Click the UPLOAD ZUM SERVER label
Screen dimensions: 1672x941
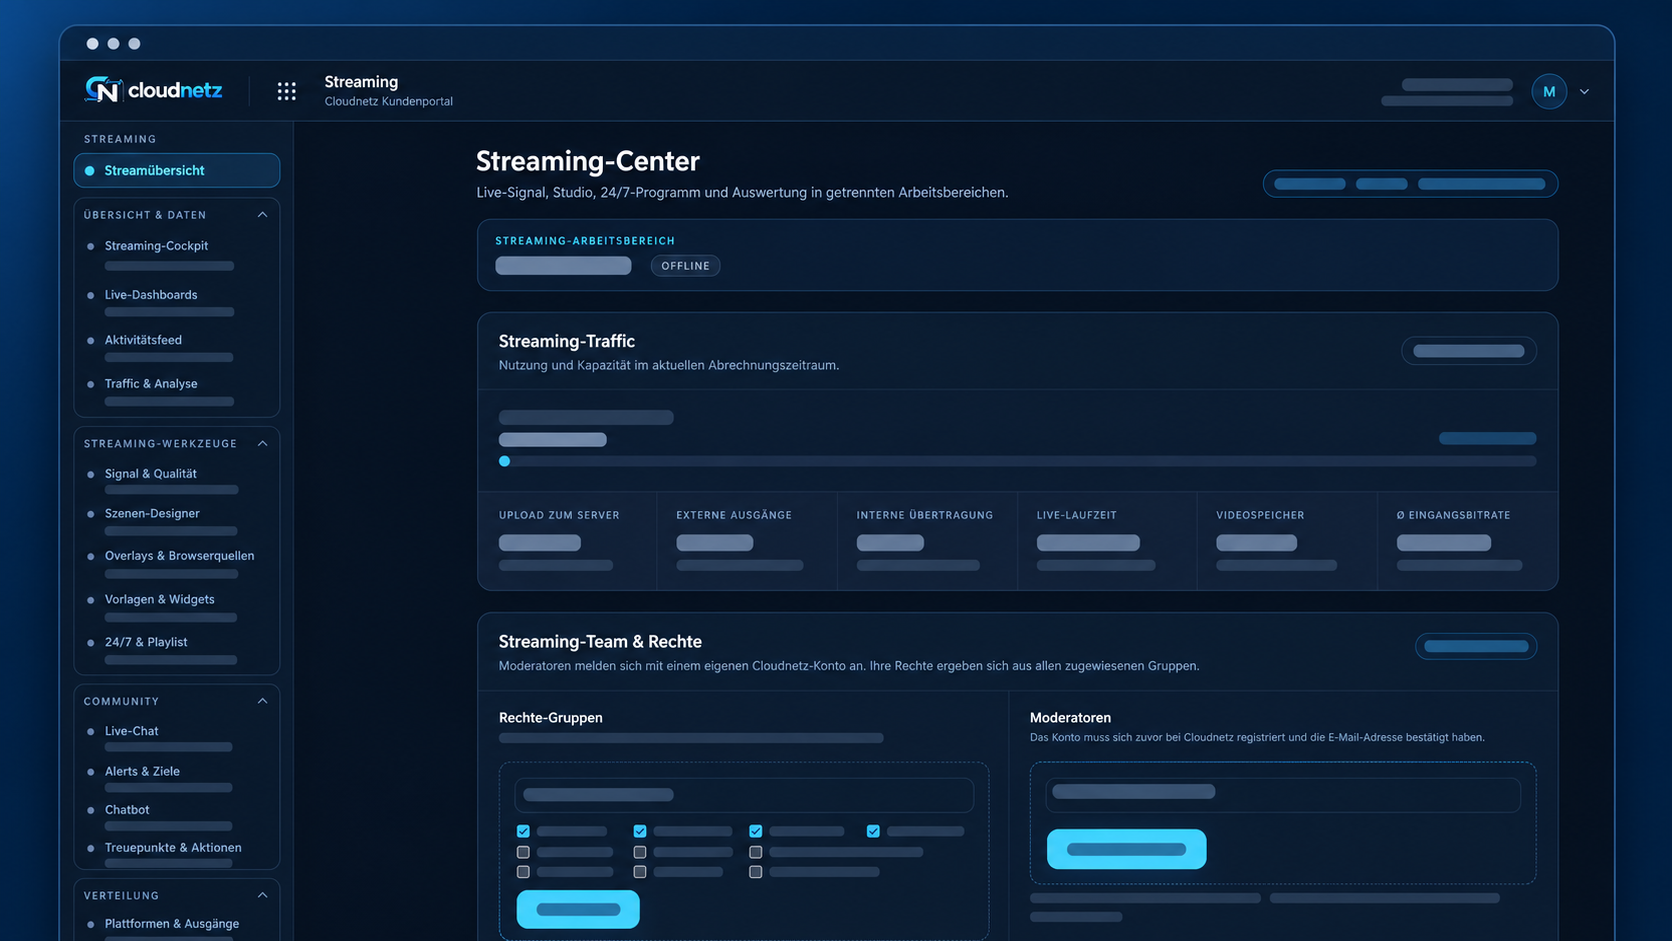click(x=559, y=515)
